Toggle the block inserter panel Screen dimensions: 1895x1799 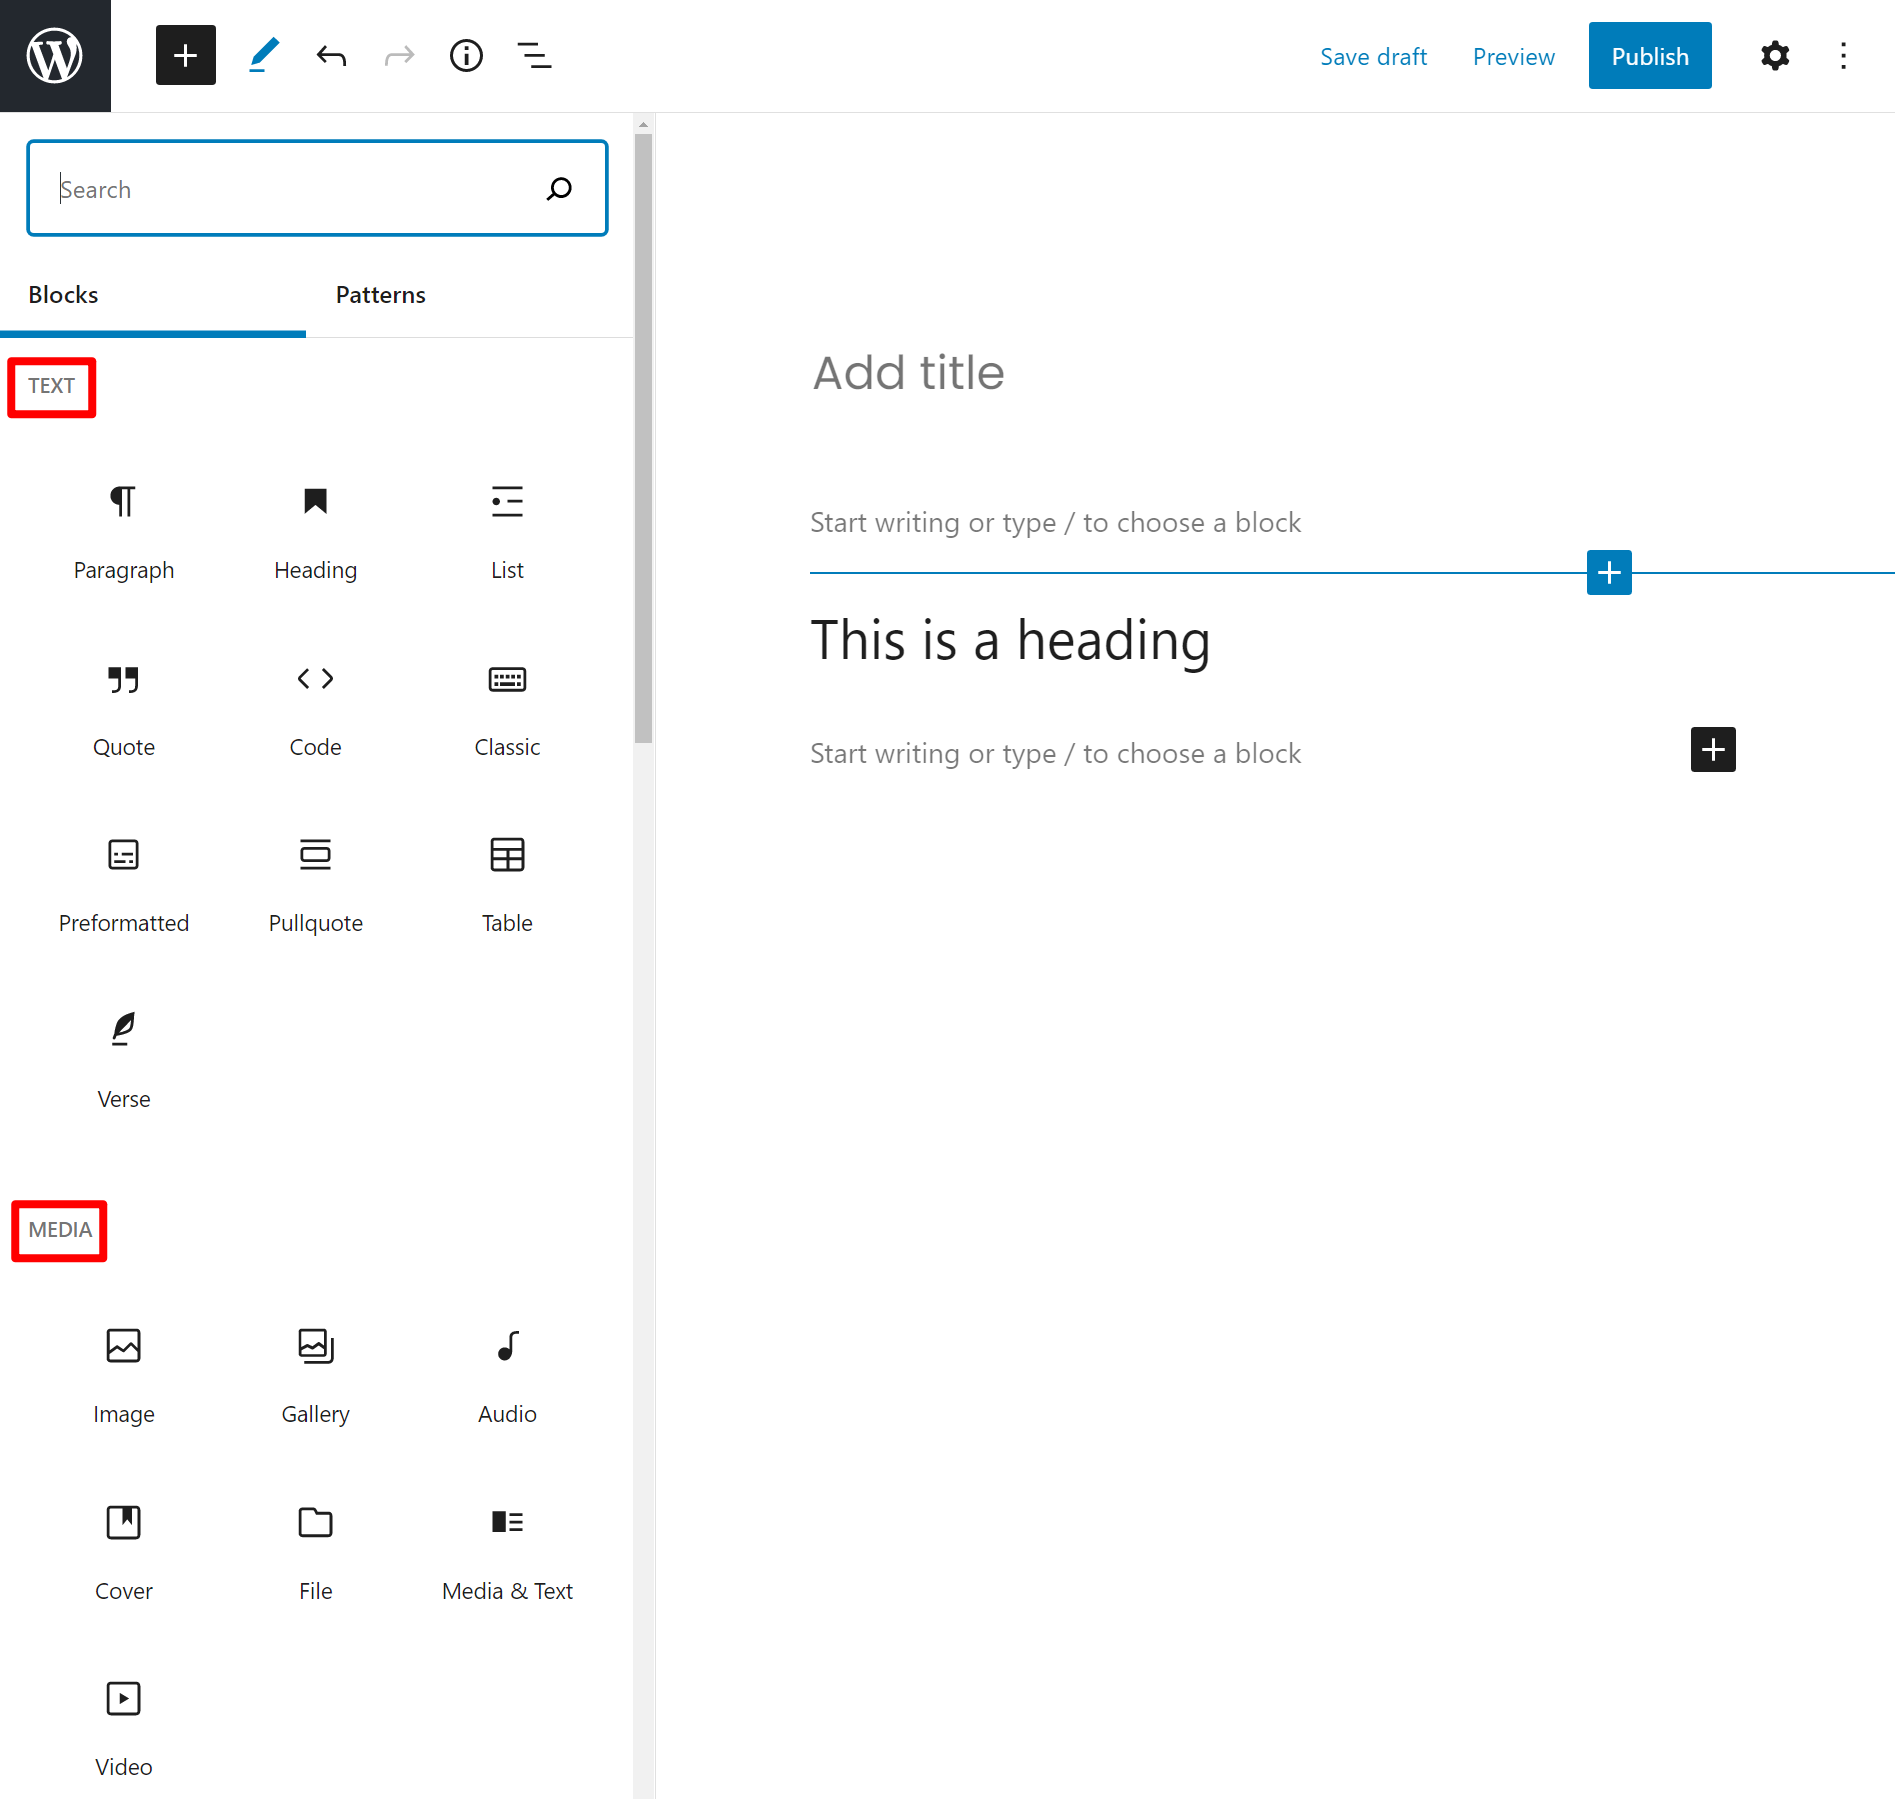point(186,56)
